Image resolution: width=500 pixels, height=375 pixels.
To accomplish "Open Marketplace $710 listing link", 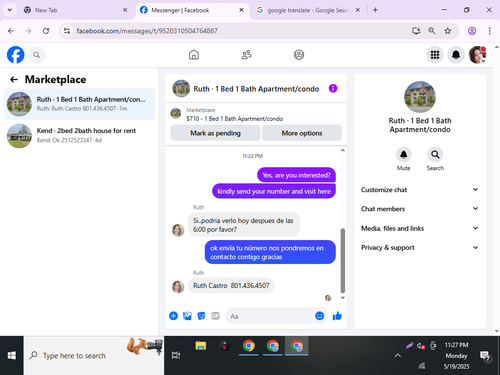I will coord(235,119).
